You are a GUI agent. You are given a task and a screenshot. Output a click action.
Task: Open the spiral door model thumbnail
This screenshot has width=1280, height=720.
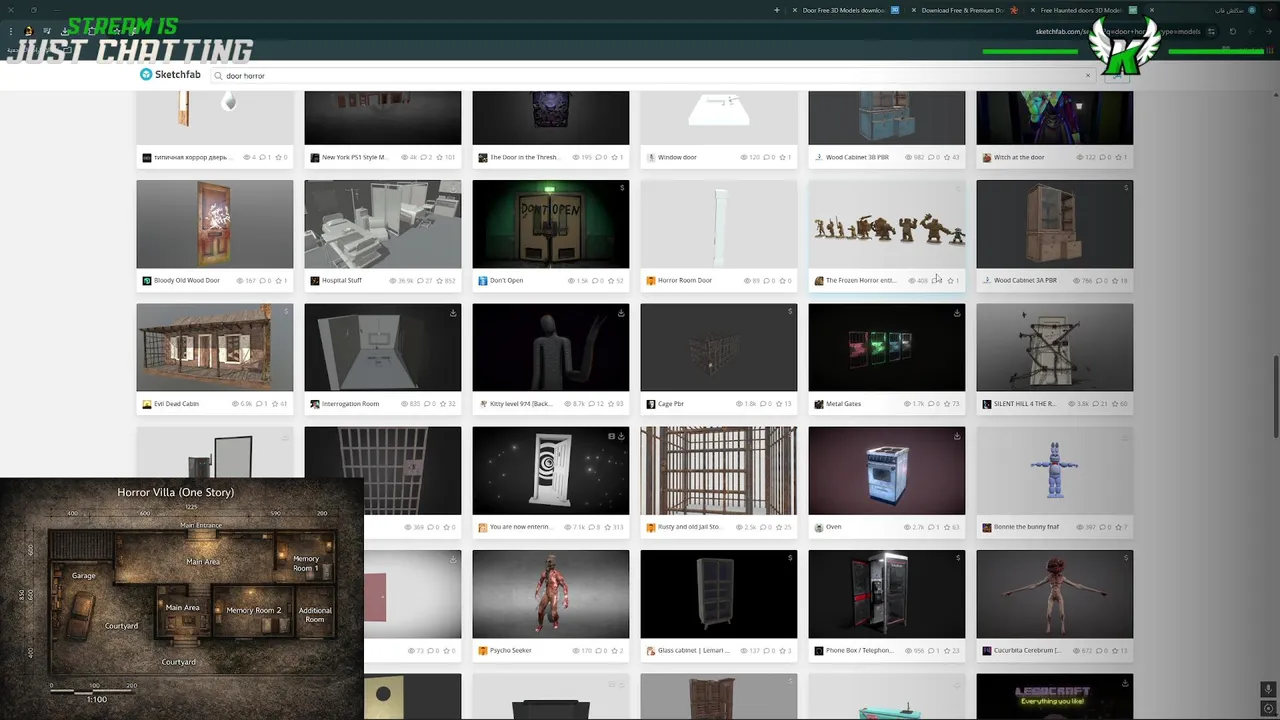[551, 471]
